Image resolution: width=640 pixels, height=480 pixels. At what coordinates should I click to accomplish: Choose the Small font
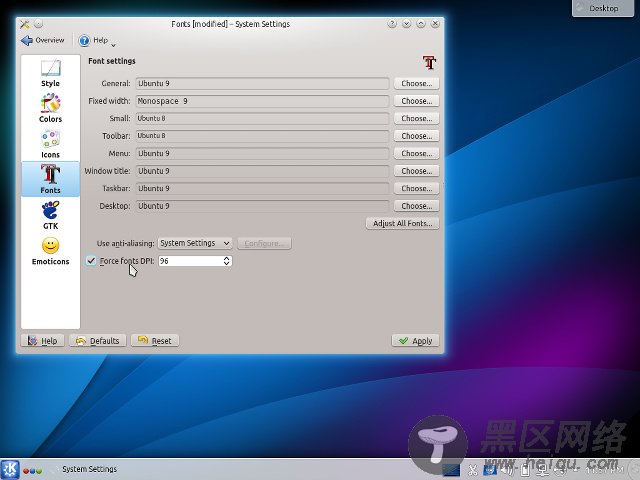416,118
